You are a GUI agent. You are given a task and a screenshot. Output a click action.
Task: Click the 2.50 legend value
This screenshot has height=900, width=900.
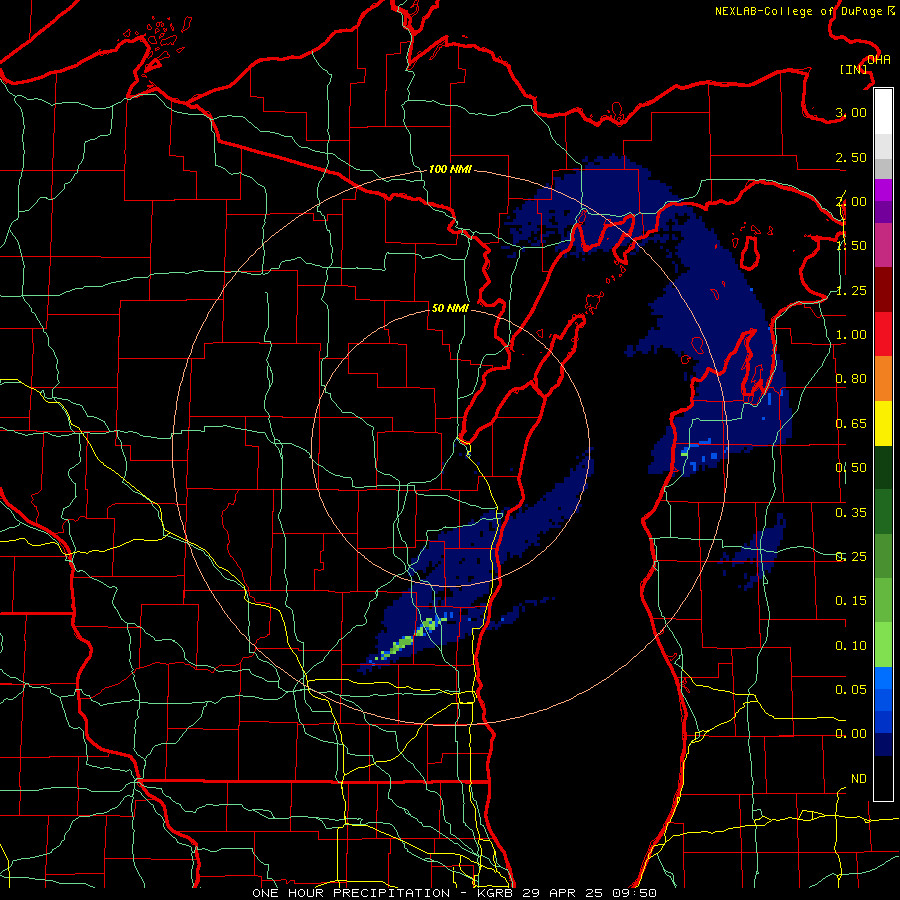click(851, 157)
